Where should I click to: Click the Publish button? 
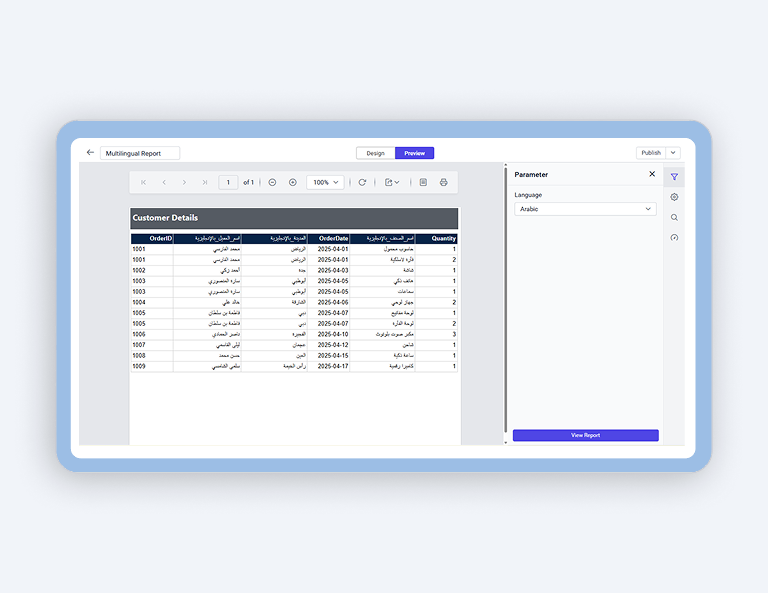[651, 153]
